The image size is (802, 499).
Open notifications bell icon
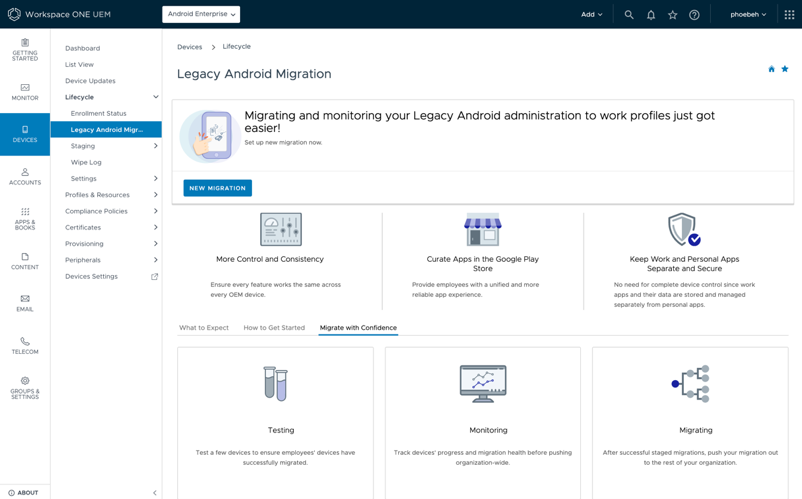coord(651,15)
